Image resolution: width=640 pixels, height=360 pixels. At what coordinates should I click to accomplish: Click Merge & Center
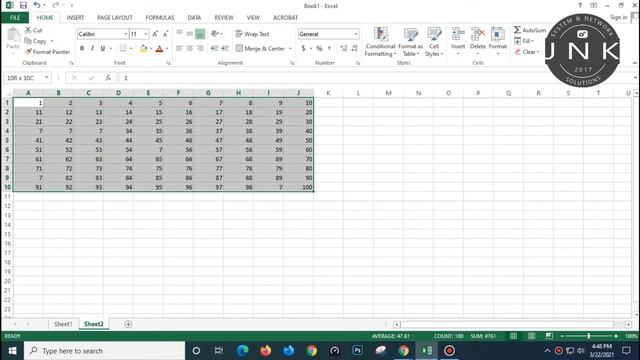(260, 49)
